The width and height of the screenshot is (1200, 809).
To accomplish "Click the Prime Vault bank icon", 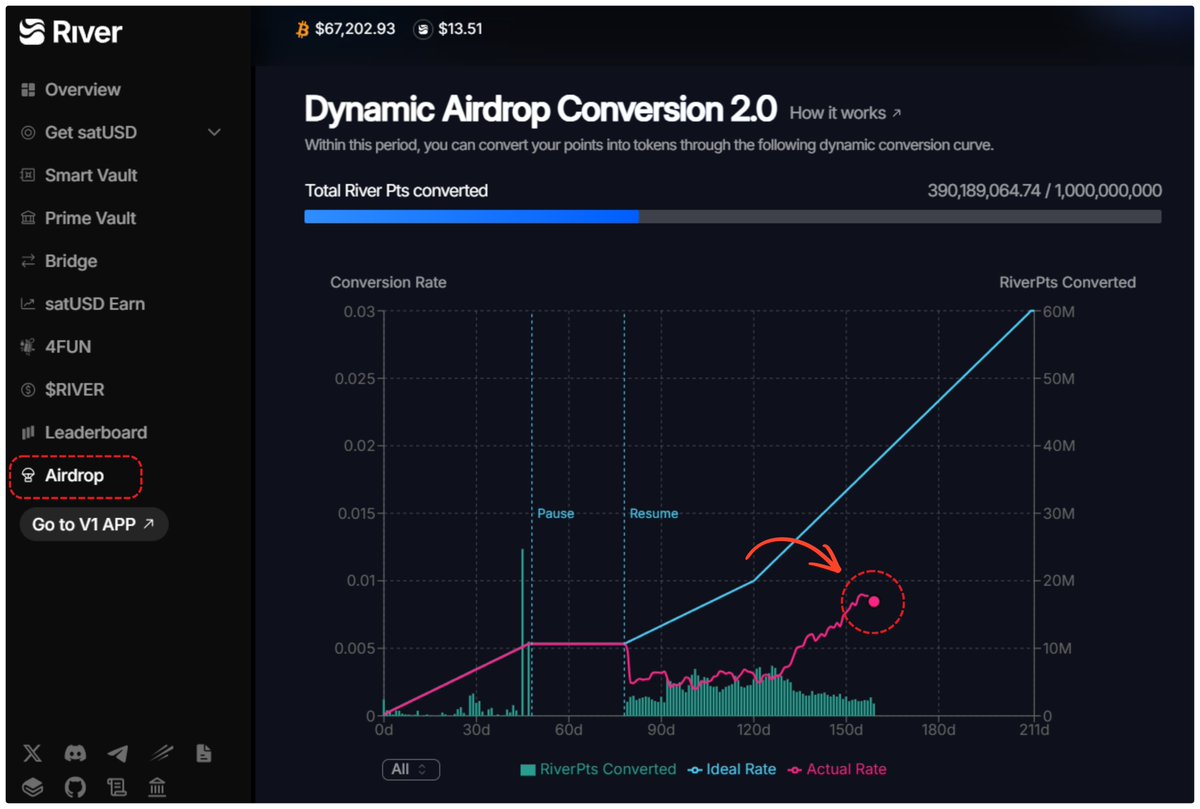I will 28,218.
